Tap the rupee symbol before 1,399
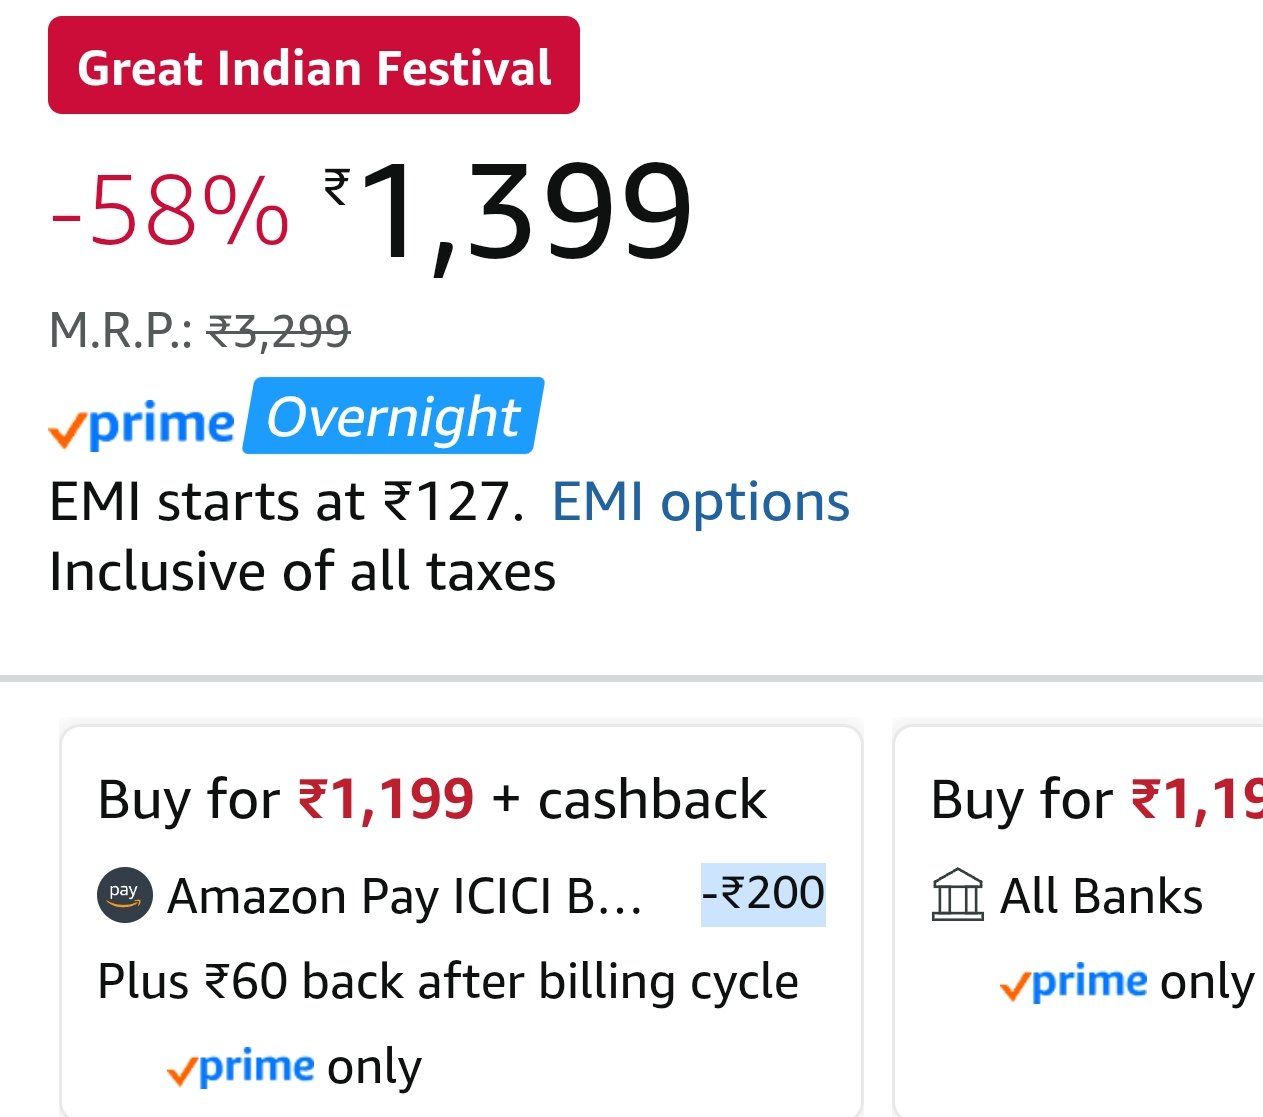Image resolution: width=1263 pixels, height=1117 pixels. [337, 186]
